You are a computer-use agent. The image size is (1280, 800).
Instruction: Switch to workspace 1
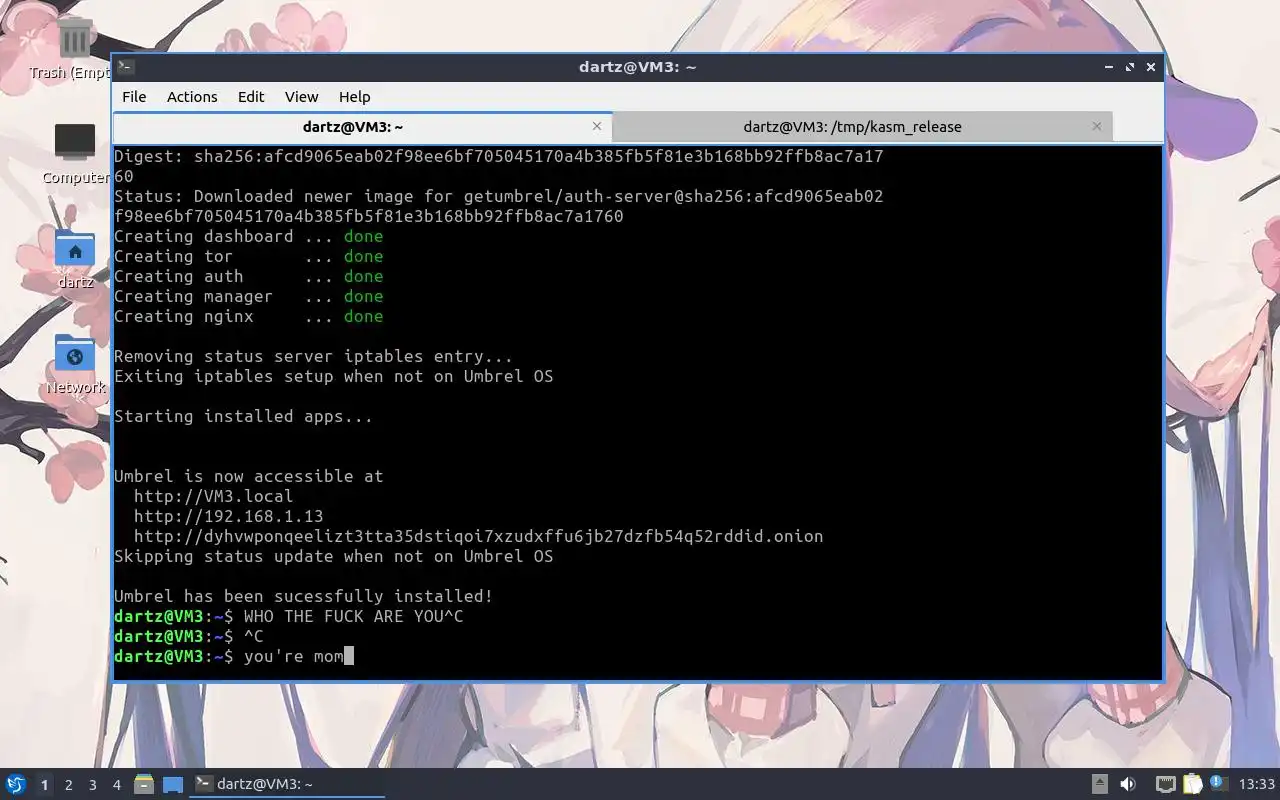[x=44, y=785]
